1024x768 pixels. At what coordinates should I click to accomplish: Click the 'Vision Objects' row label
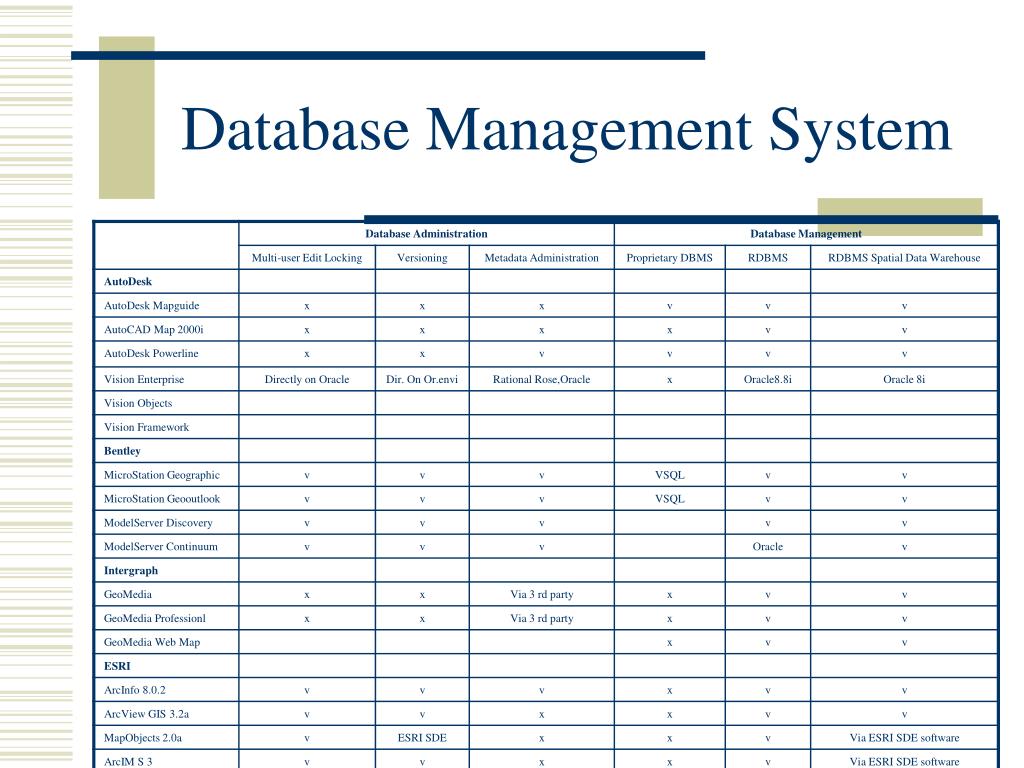pyautogui.click(x=138, y=404)
